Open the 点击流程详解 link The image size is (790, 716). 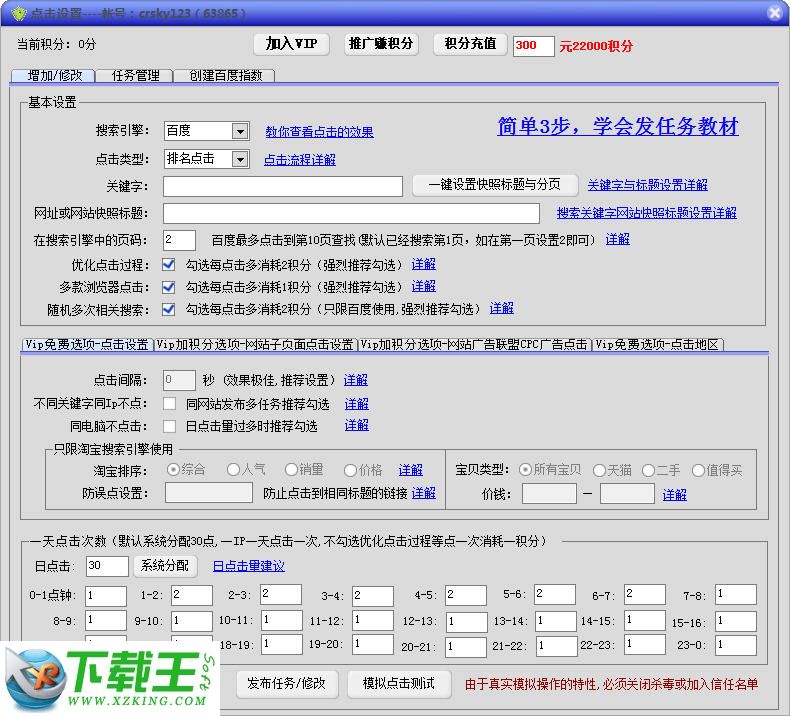pyautogui.click(x=300, y=160)
